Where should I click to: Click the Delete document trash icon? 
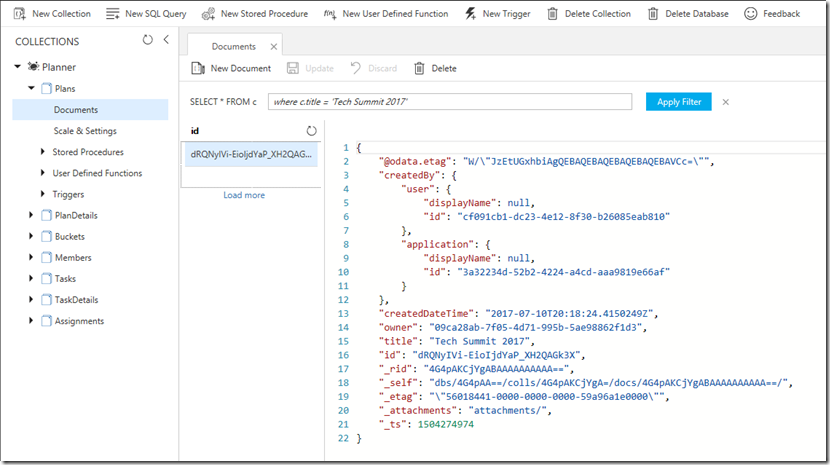coord(419,68)
